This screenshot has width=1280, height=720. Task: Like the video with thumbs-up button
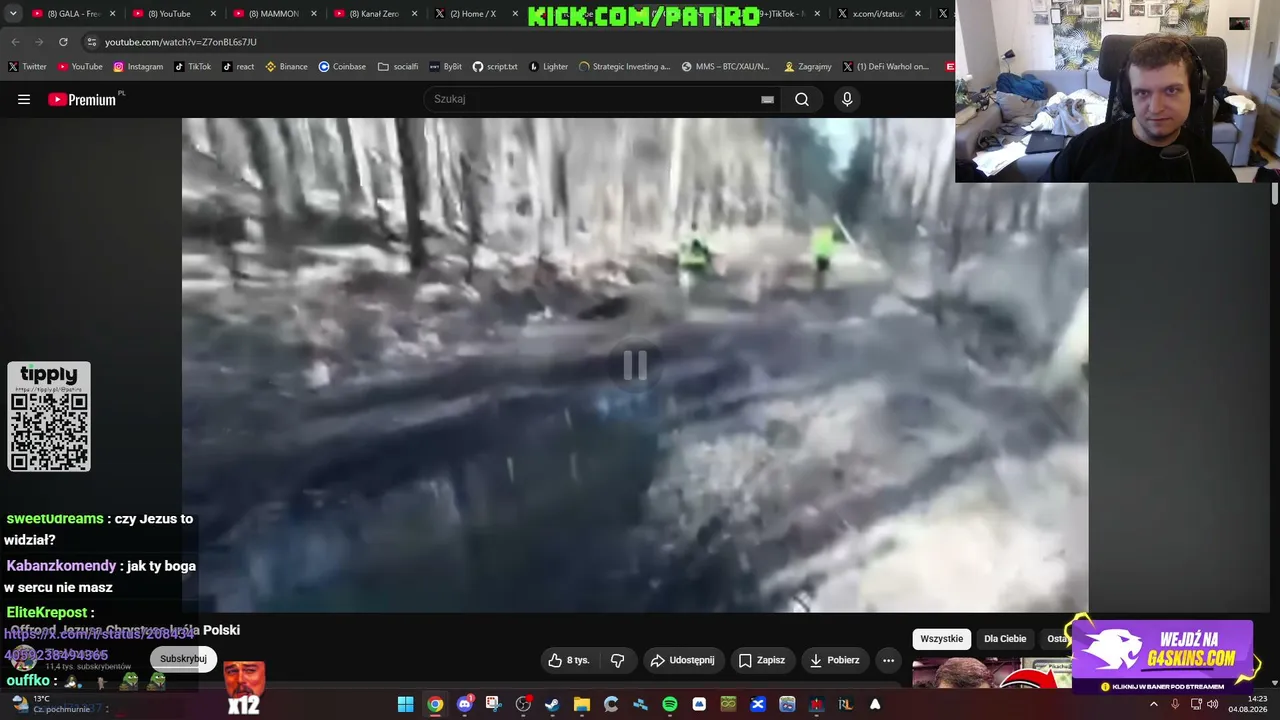click(569, 660)
